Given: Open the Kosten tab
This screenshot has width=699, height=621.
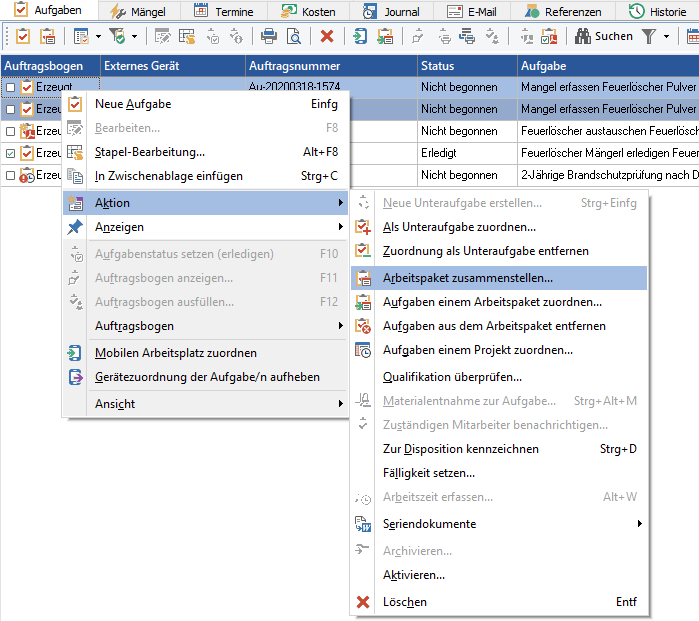Looking at the screenshot, I should (308, 12).
